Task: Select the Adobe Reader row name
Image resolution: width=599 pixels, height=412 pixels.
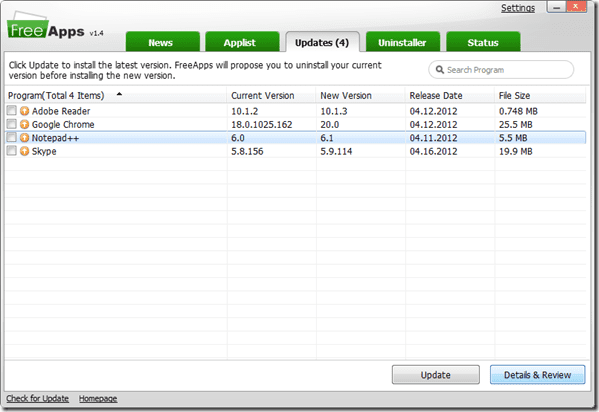Action: pyautogui.click(x=61, y=111)
